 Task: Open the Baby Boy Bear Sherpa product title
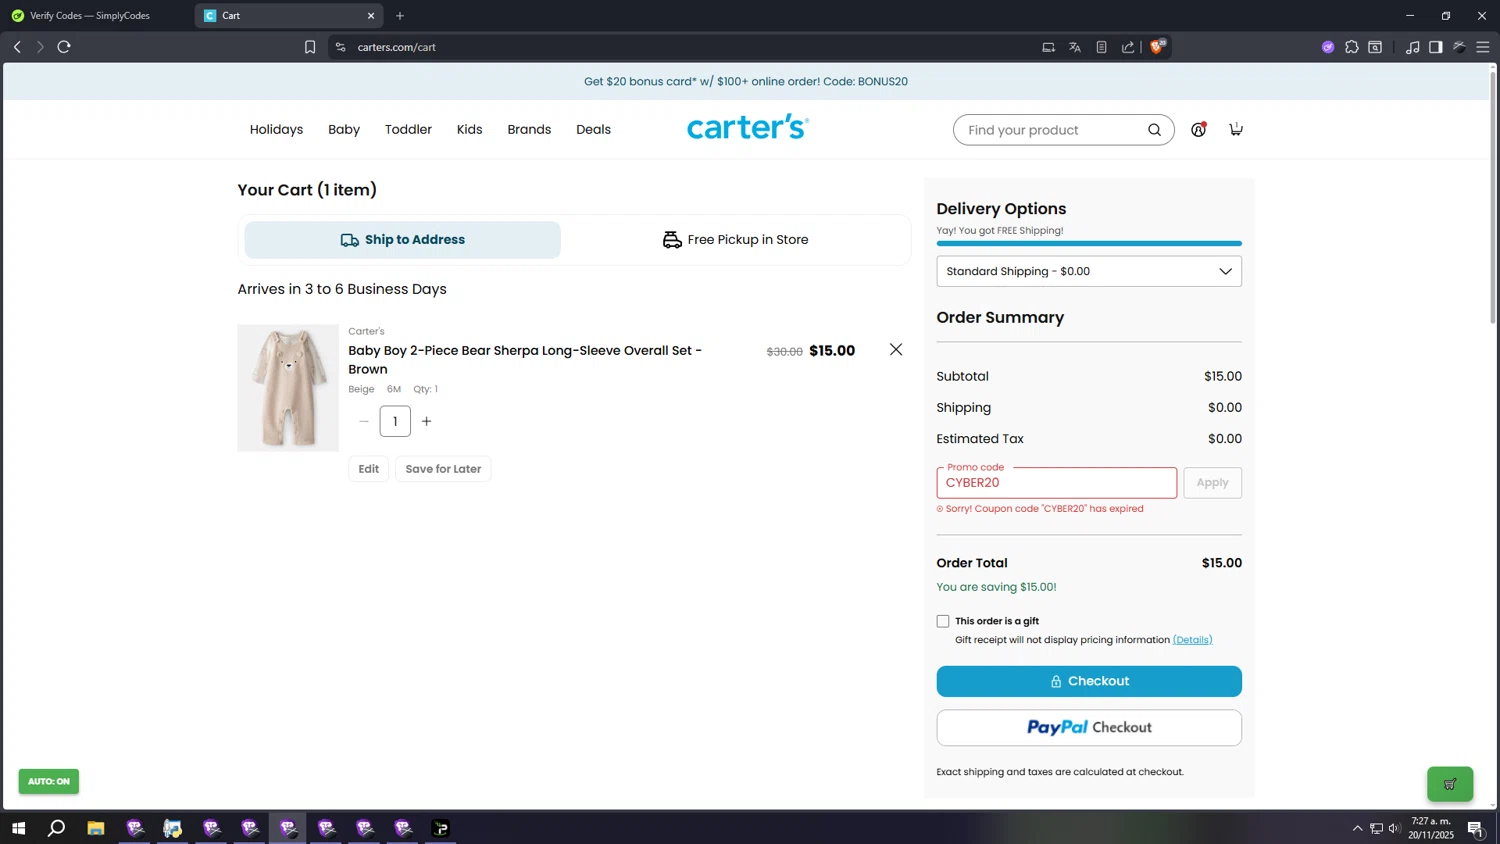[x=525, y=360]
